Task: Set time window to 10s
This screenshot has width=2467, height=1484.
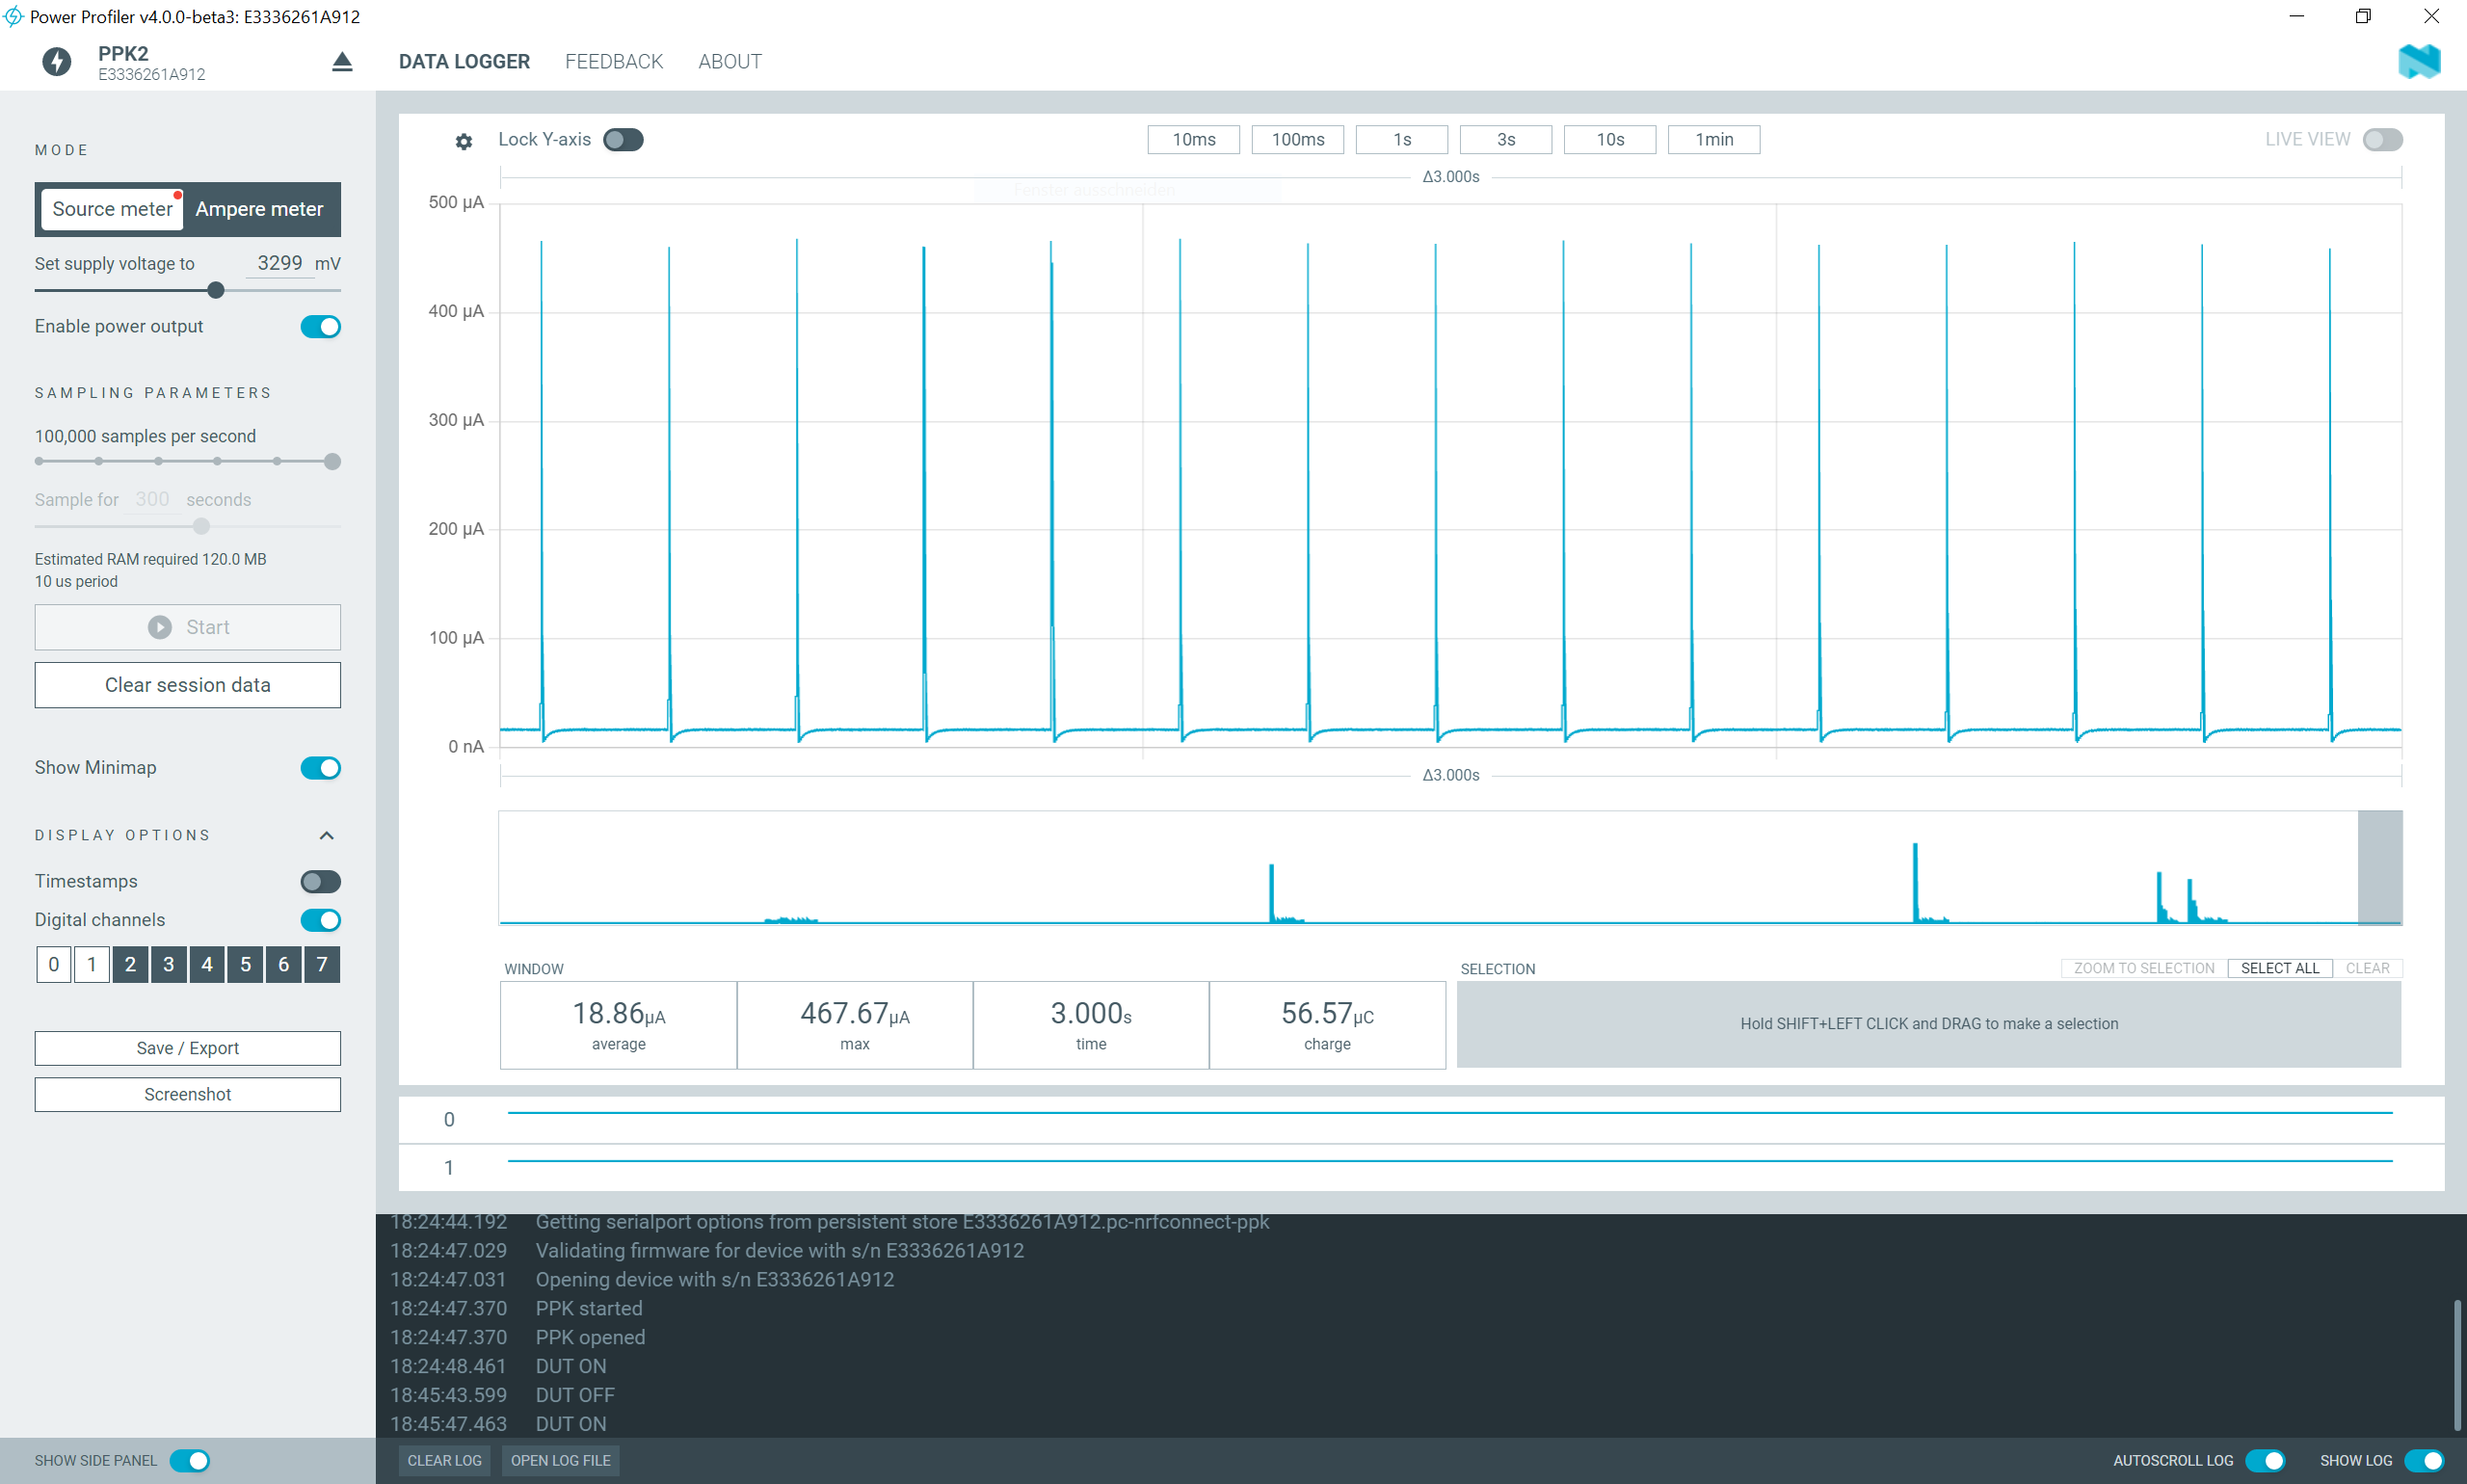Action: pos(1610,140)
